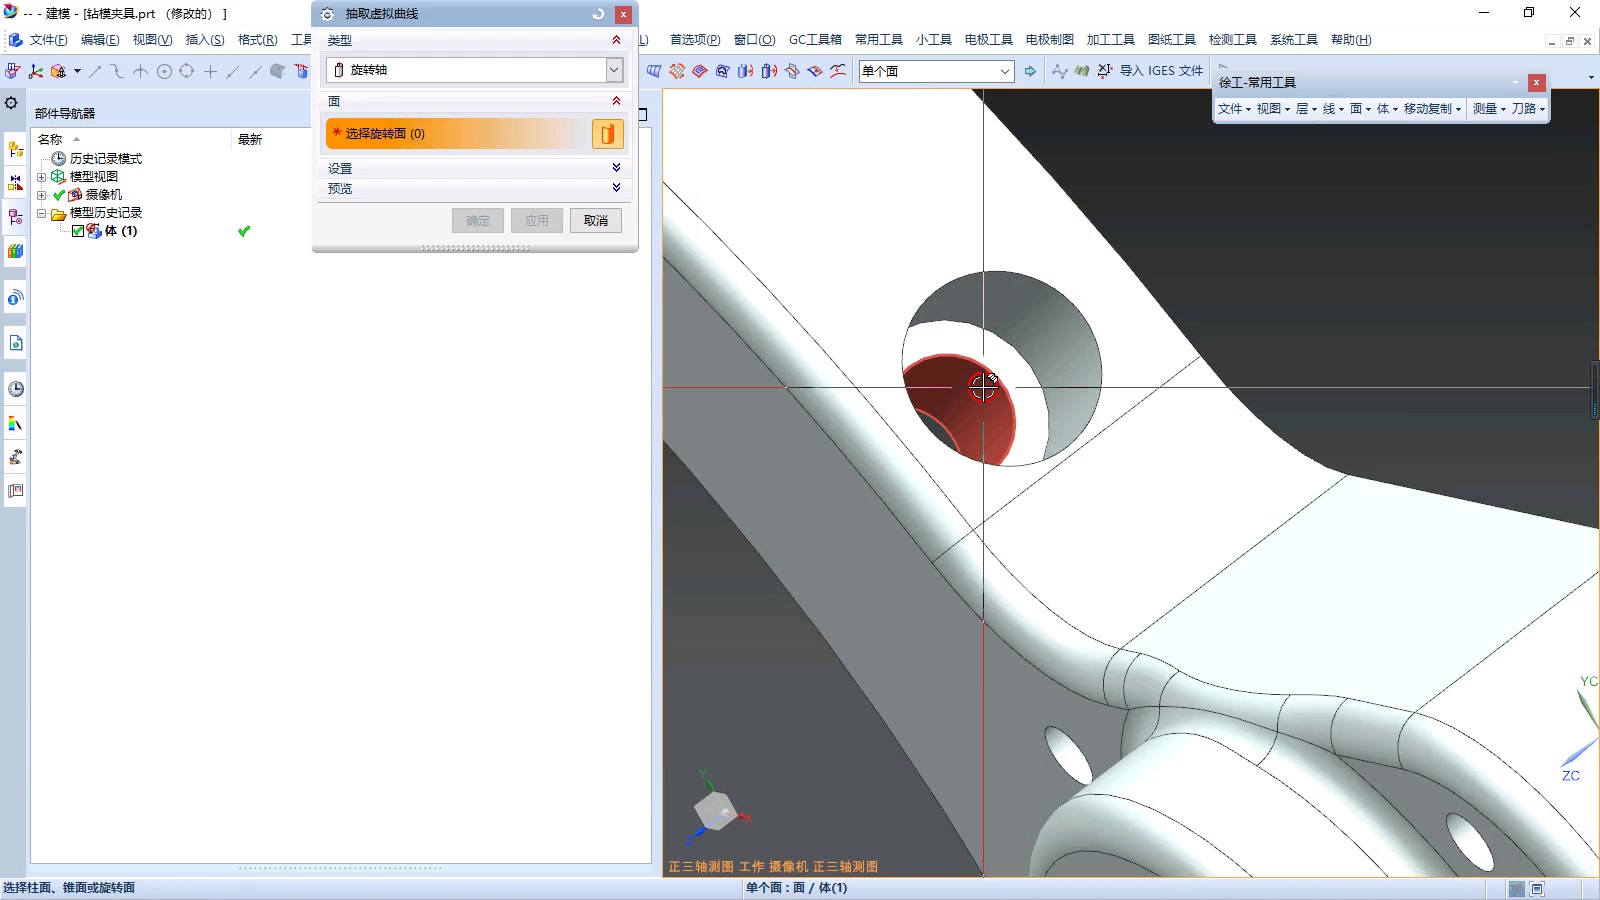This screenshot has width=1600, height=900.
Task: Open the Web Browser sidebar icon
Action: tap(15, 343)
